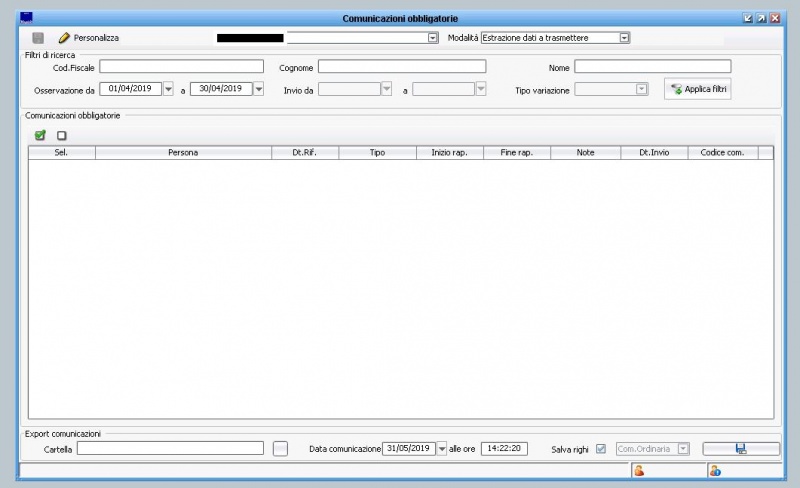
Task: Click the users group icon in status bar
Action: [714, 470]
